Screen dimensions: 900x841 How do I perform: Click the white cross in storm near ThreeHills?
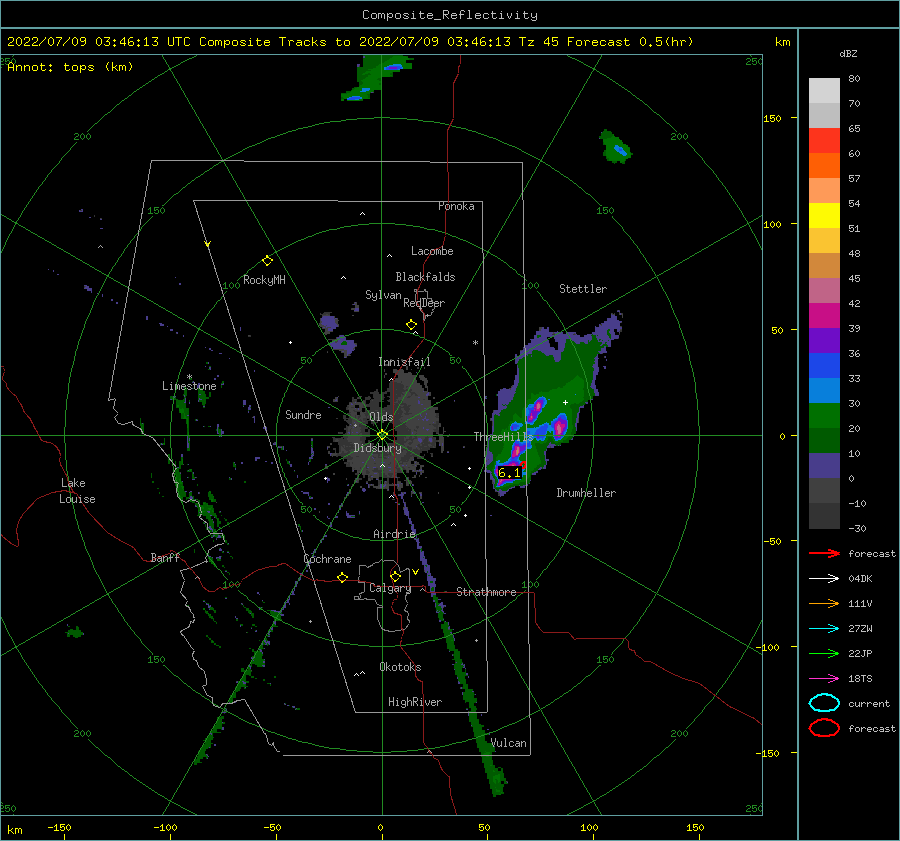[565, 402]
